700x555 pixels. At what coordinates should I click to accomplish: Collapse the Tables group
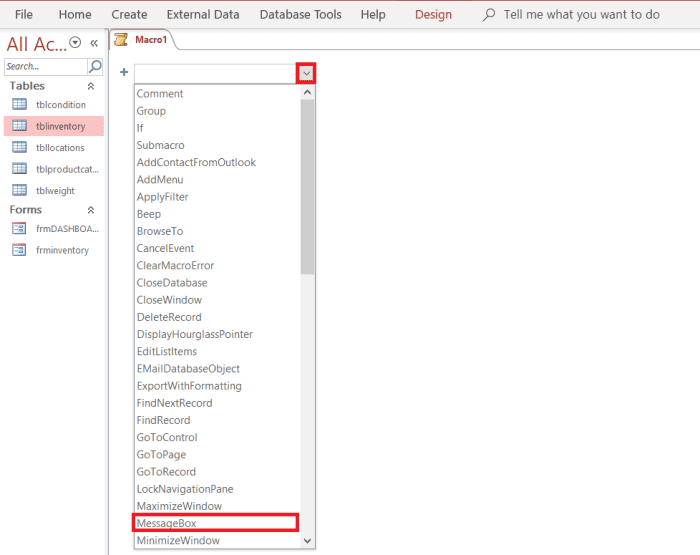pos(91,87)
